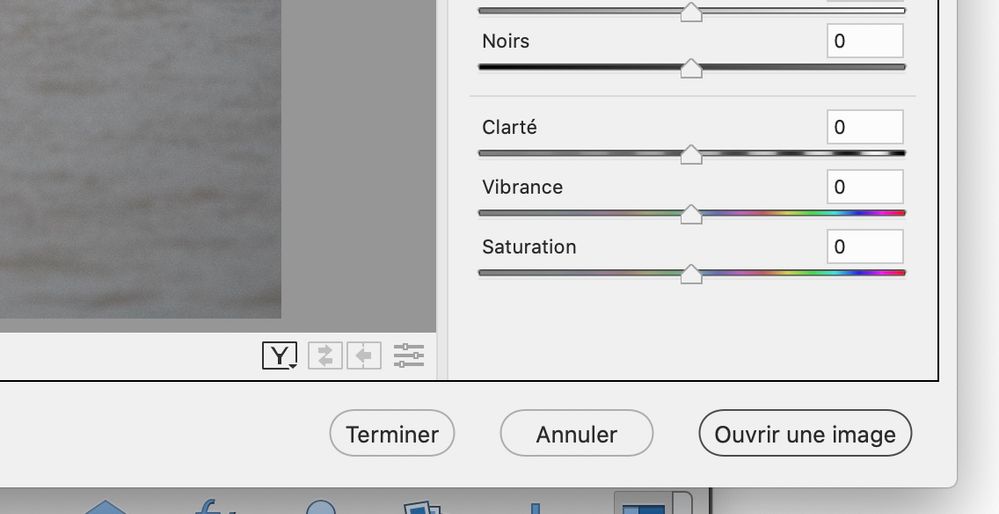The height and width of the screenshot is (514, 999).
Task: Click the Clarté value field
Action: click(x=865, y=127)
